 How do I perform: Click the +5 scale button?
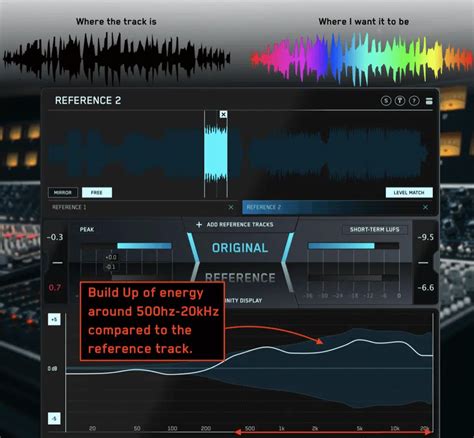tap(54, 319)
